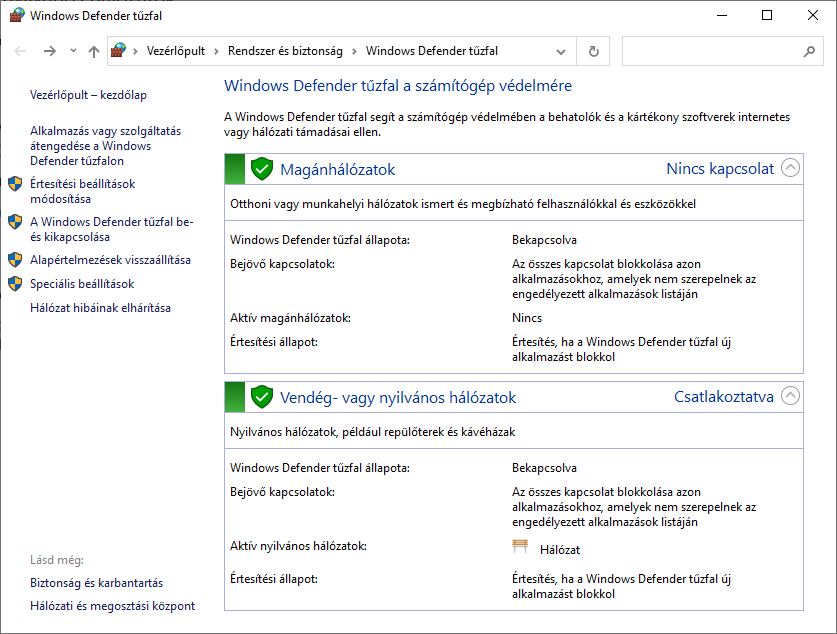Open the chevron after Rendszer és biztonság
The width and height of the screenshot is (837, 634).
click(354, 51)
